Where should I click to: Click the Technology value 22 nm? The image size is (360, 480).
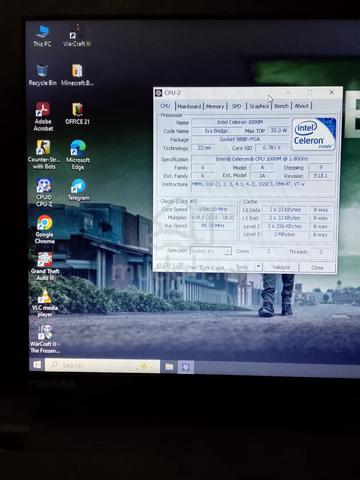[204, 148]
